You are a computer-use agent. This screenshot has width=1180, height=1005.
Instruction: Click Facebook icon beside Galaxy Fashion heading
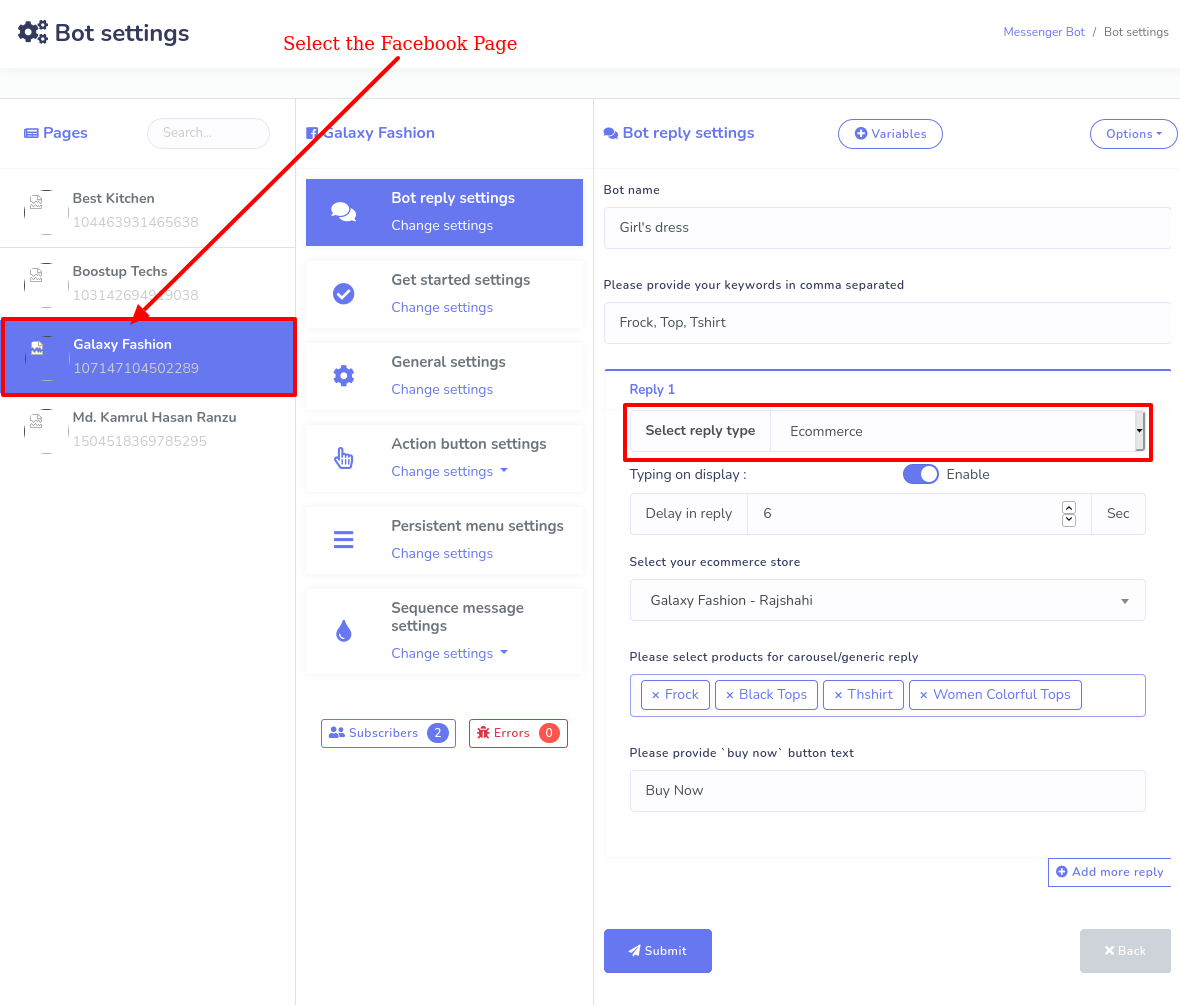(x=312, y=133)
